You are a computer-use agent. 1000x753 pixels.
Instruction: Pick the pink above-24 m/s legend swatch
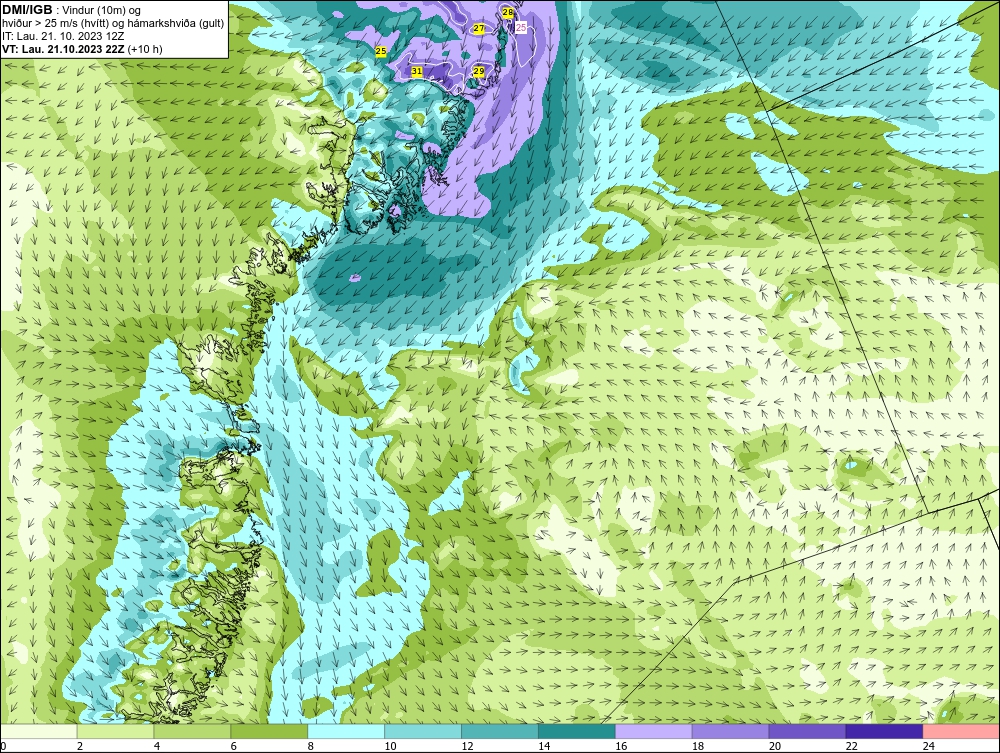tap(961, 731)
